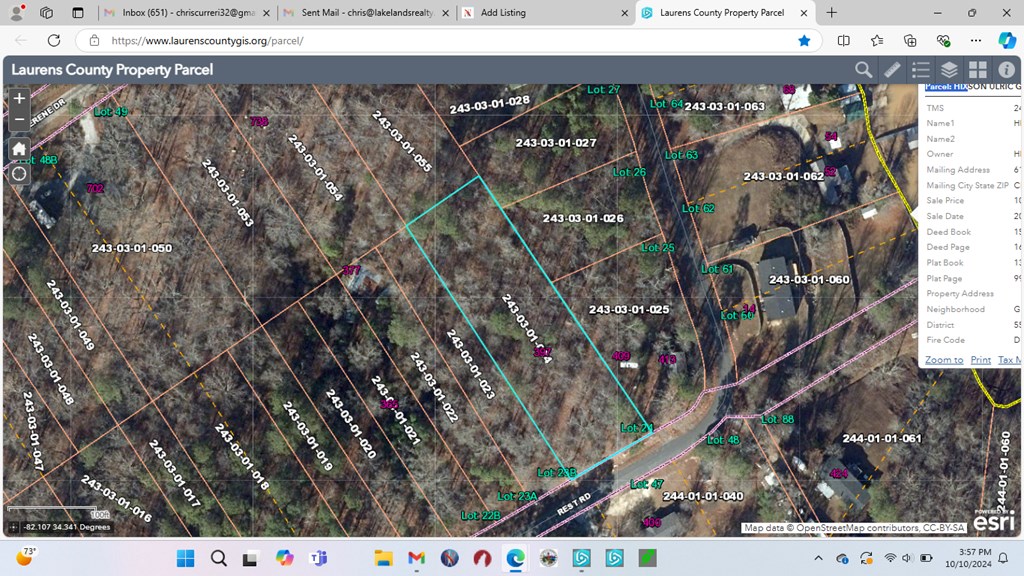The image size is (1024, 576).
Task: Open the layer list panel
Action: 950,70
